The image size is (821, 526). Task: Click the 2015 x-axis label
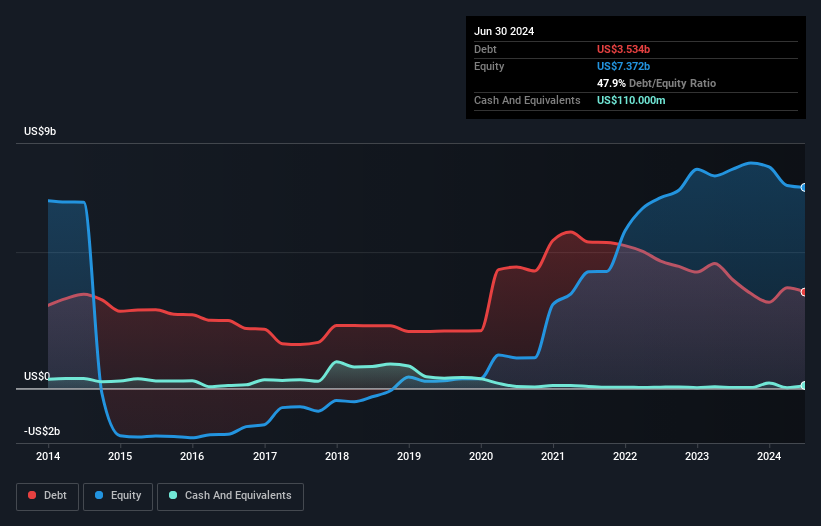120,456
